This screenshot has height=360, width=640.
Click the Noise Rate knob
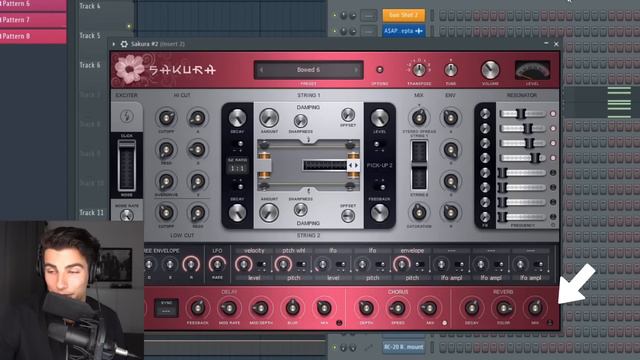tap(127, 215)
